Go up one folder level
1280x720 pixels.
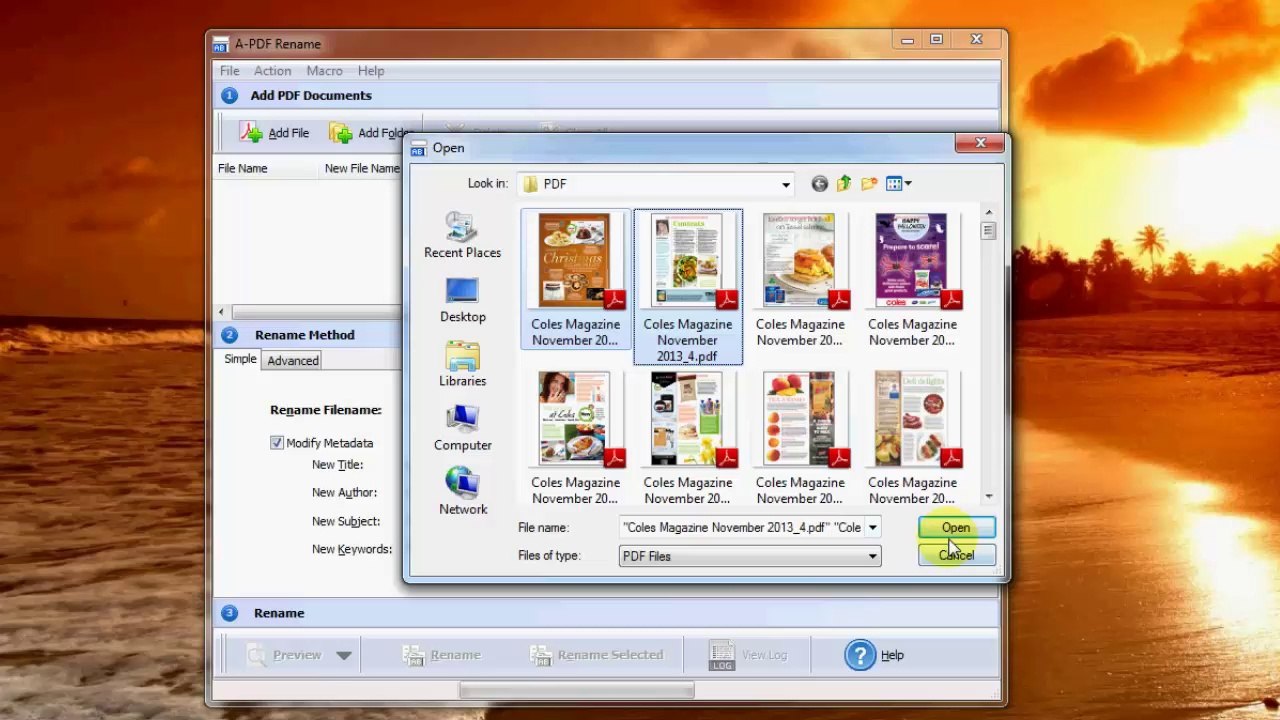point(844,183)
